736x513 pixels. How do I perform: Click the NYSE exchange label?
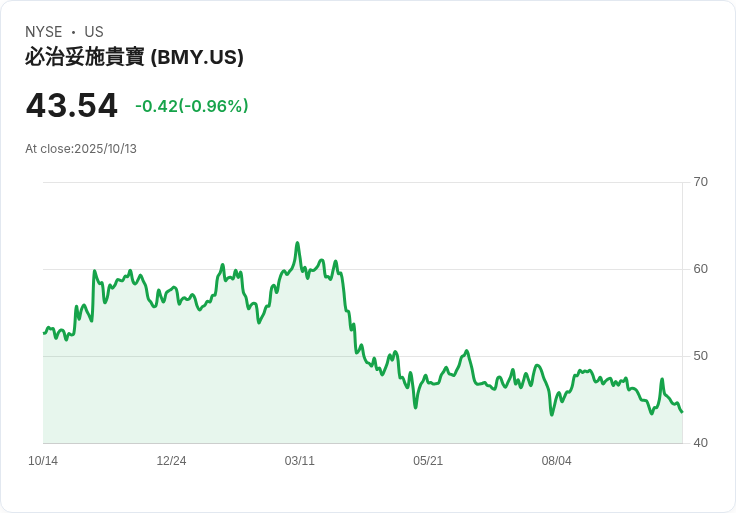tap(44, 32)
